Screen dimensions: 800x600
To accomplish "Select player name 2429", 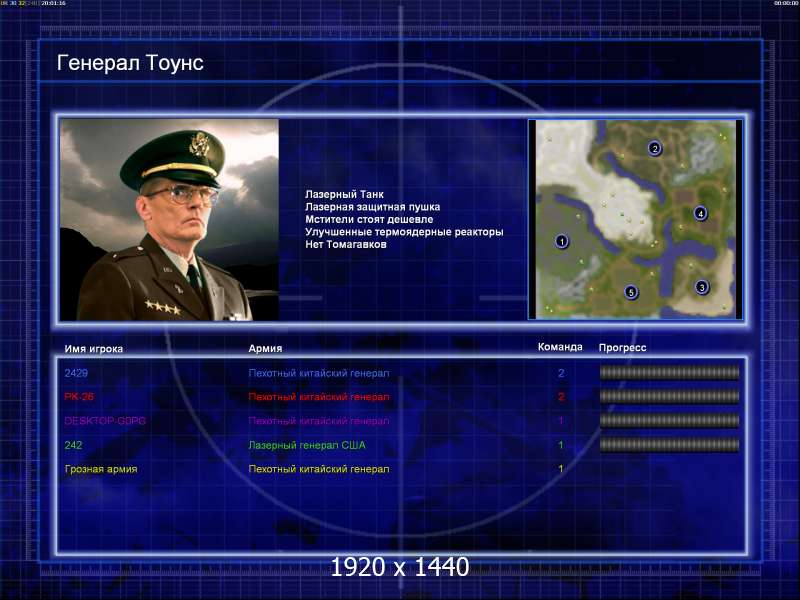I will click(x=76, y=373).
